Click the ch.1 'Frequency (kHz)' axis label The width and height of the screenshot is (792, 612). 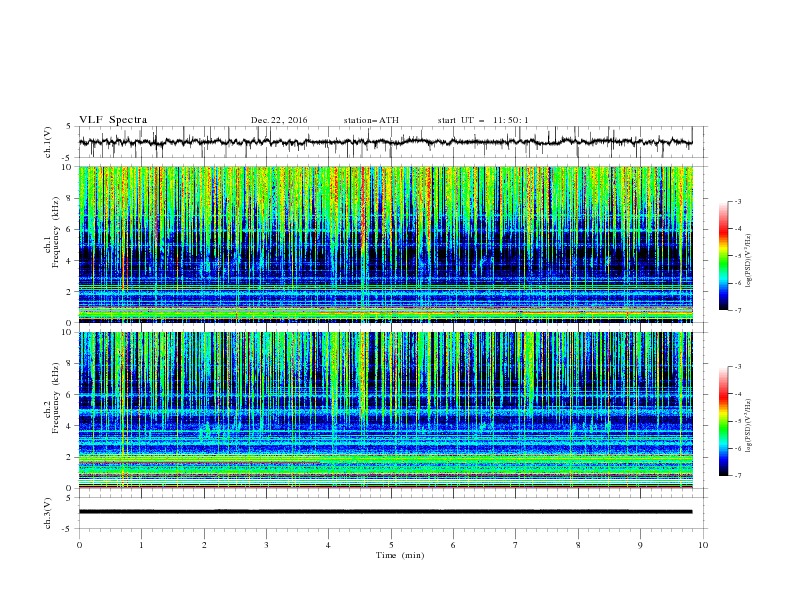click(56, 232)
